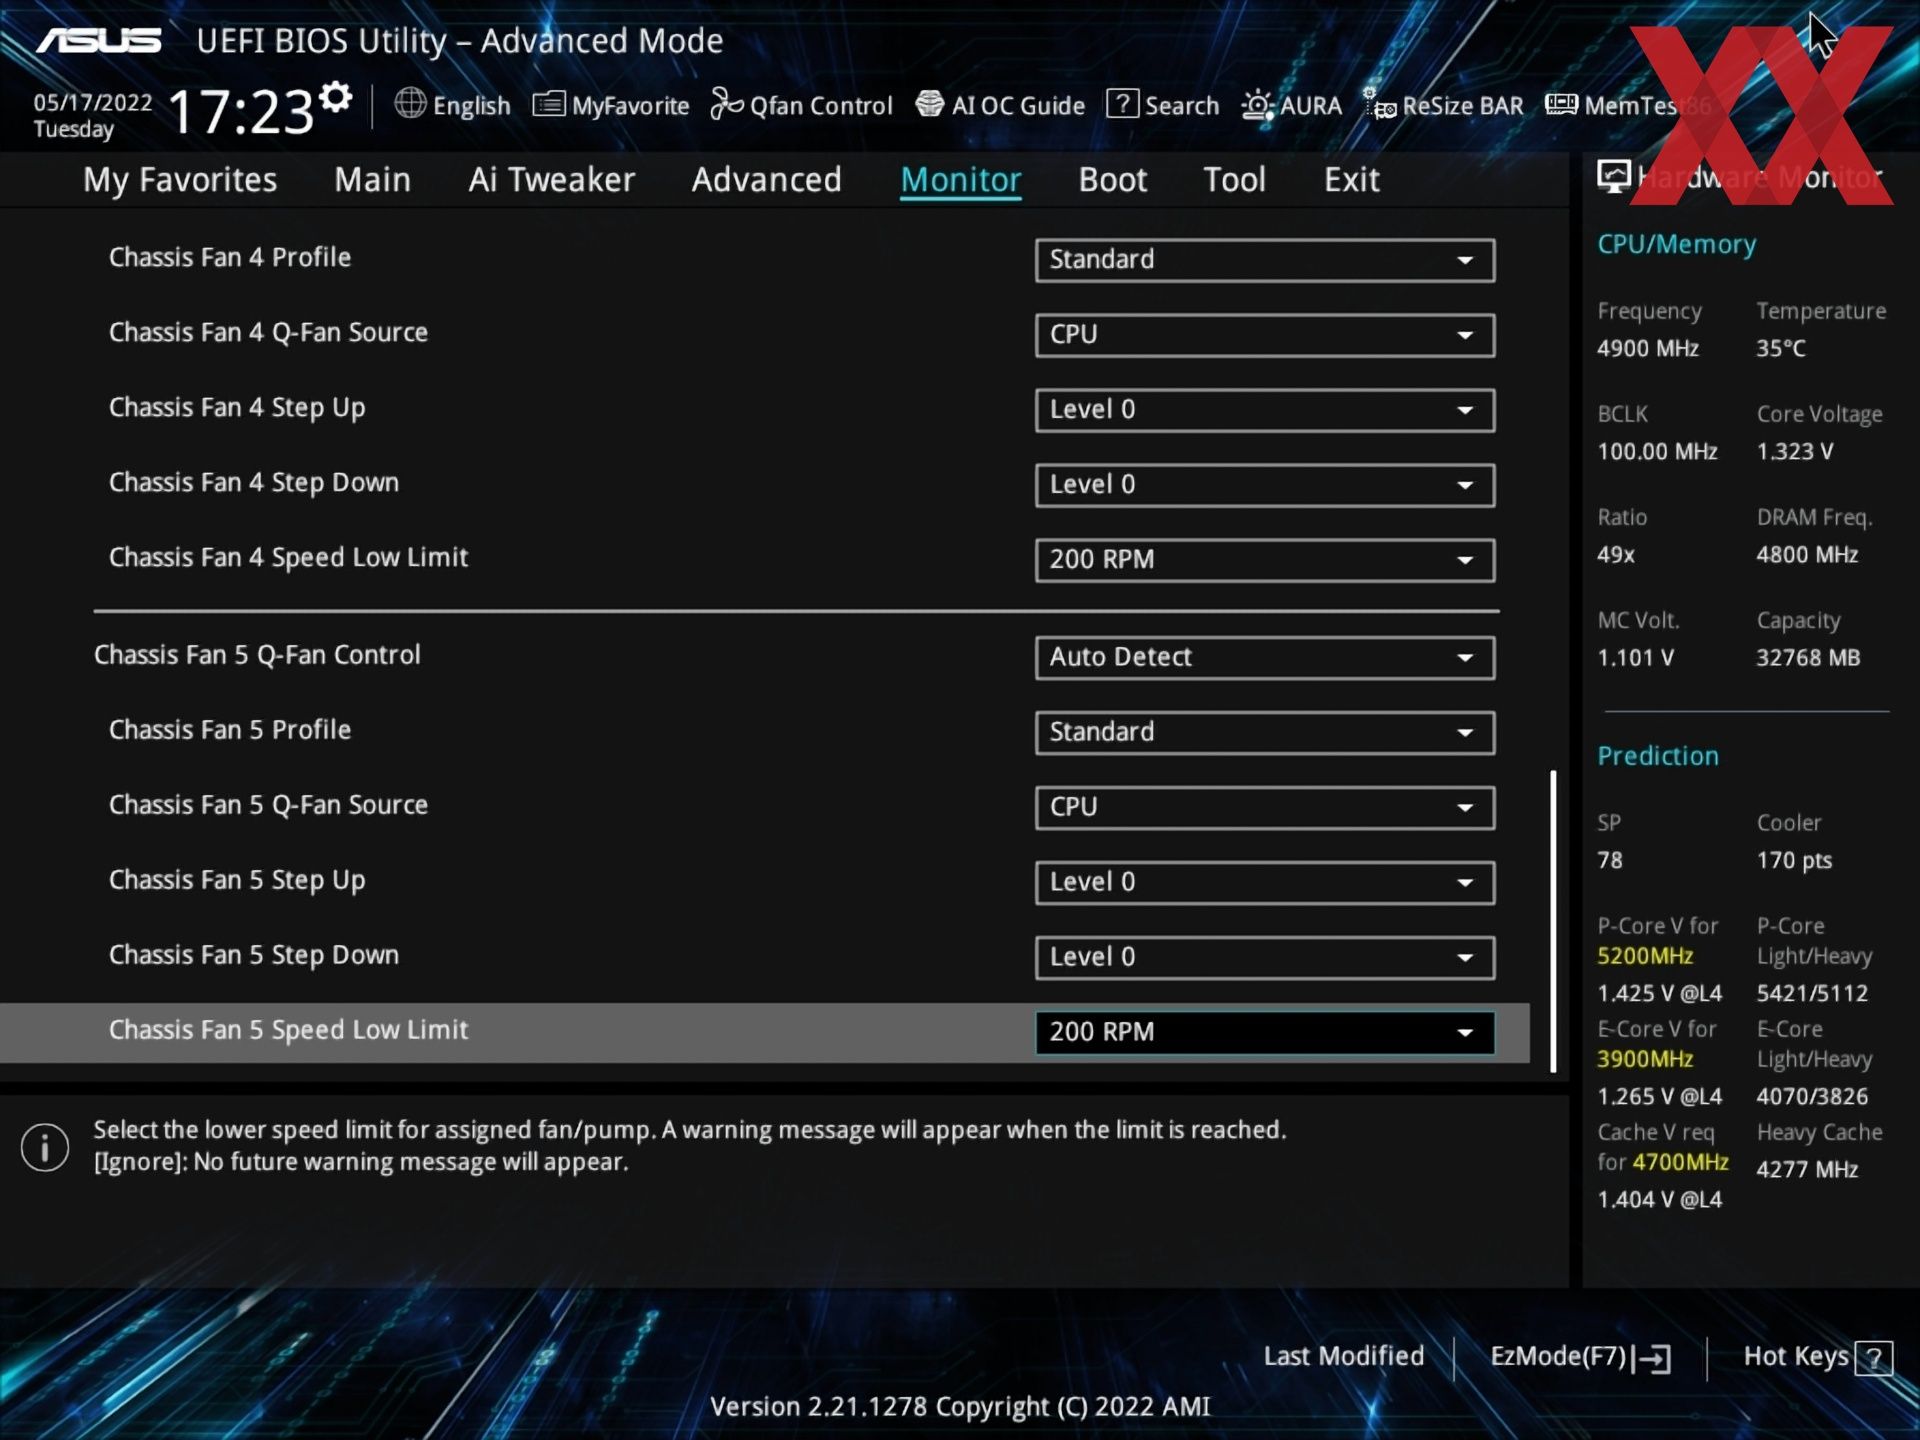Expand Chassis Fan 5 Profile dropdown
Viewport: 1920px width, 1440px height.
(1265, 733)
